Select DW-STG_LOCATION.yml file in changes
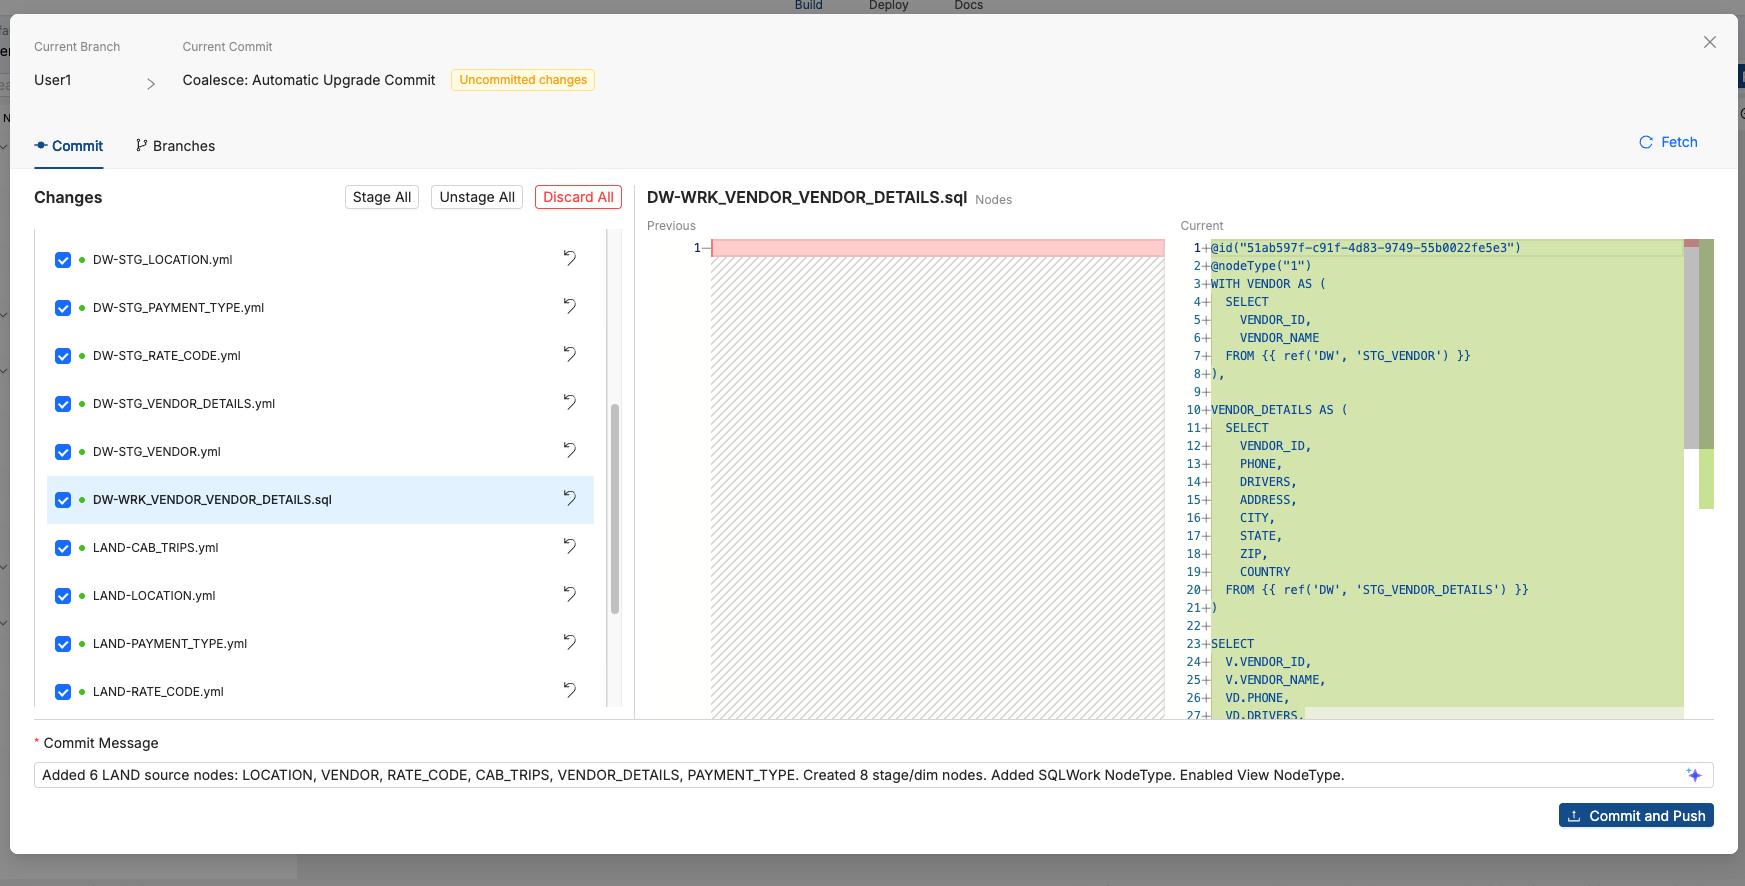The height and width of the screenshot is (886, 1745). click(163, 260)
